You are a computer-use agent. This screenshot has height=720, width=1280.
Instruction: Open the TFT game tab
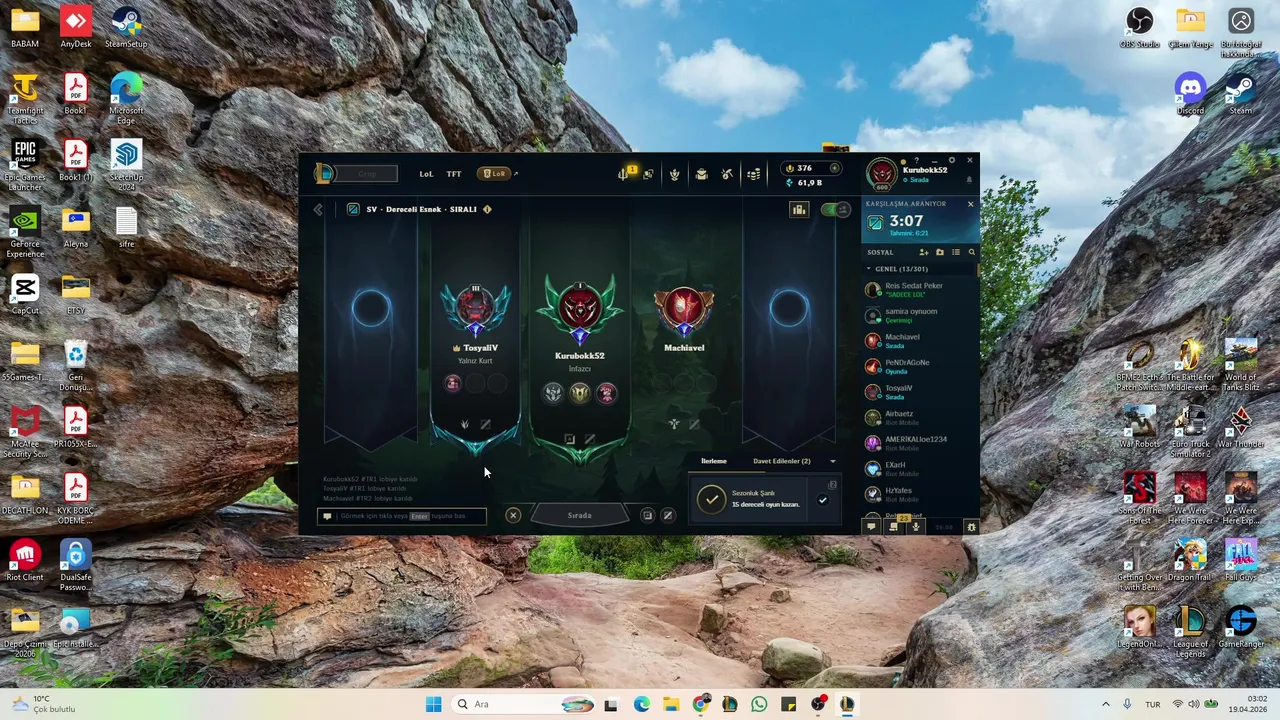click(454, 174)
